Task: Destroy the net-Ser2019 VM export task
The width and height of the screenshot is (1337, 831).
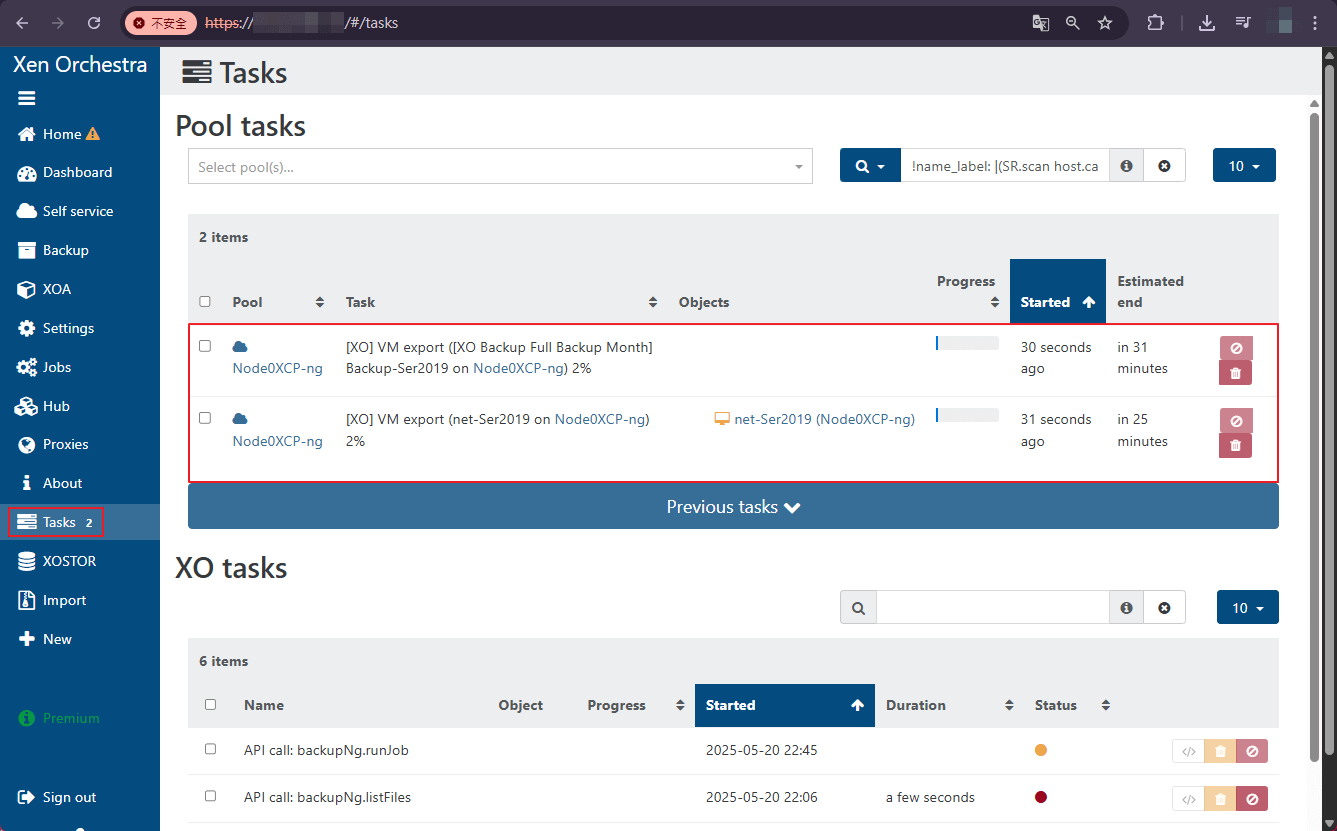Action: click(x=1235, y=445)
